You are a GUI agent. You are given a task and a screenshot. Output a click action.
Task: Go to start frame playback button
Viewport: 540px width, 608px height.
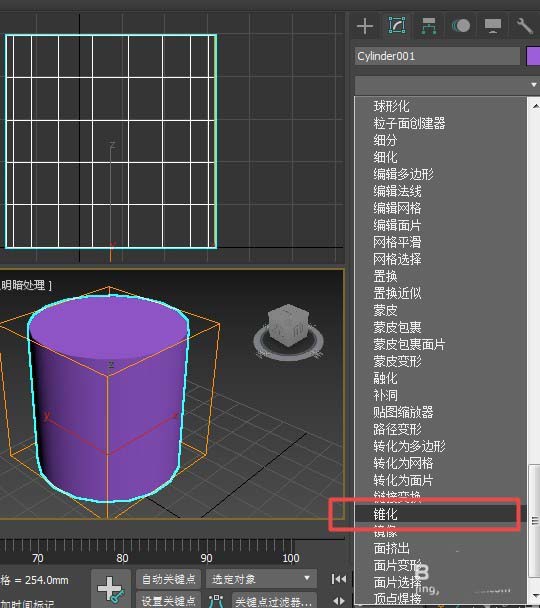point(338,579)
